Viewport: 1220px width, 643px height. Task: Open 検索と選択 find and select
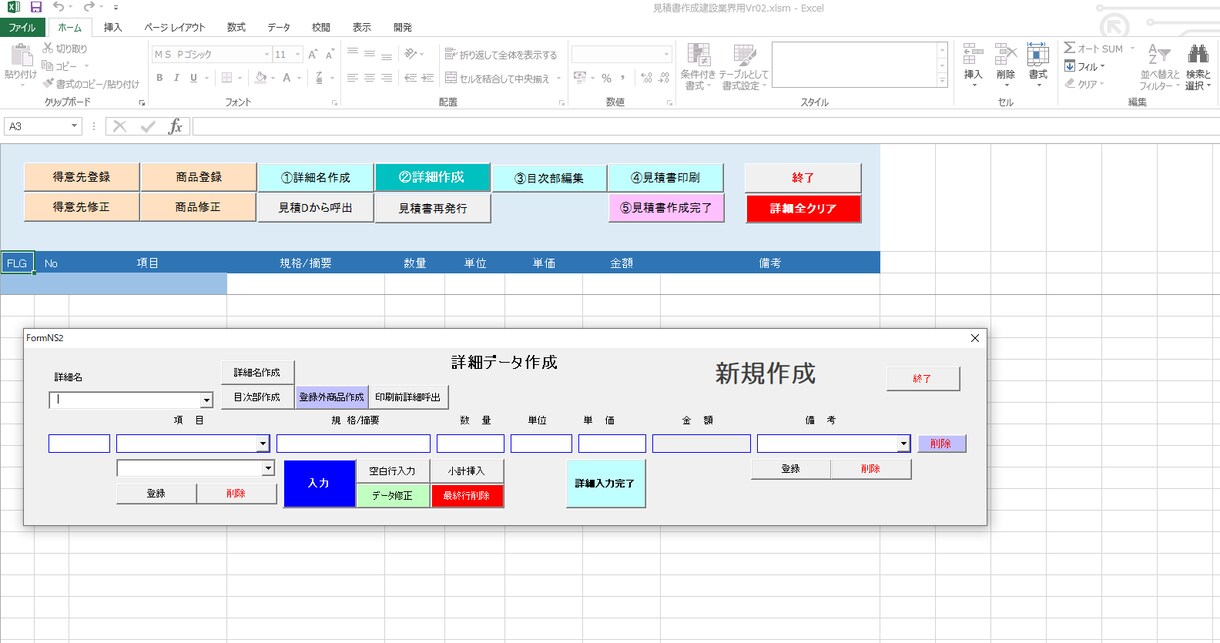click(x=1197, y=66)
